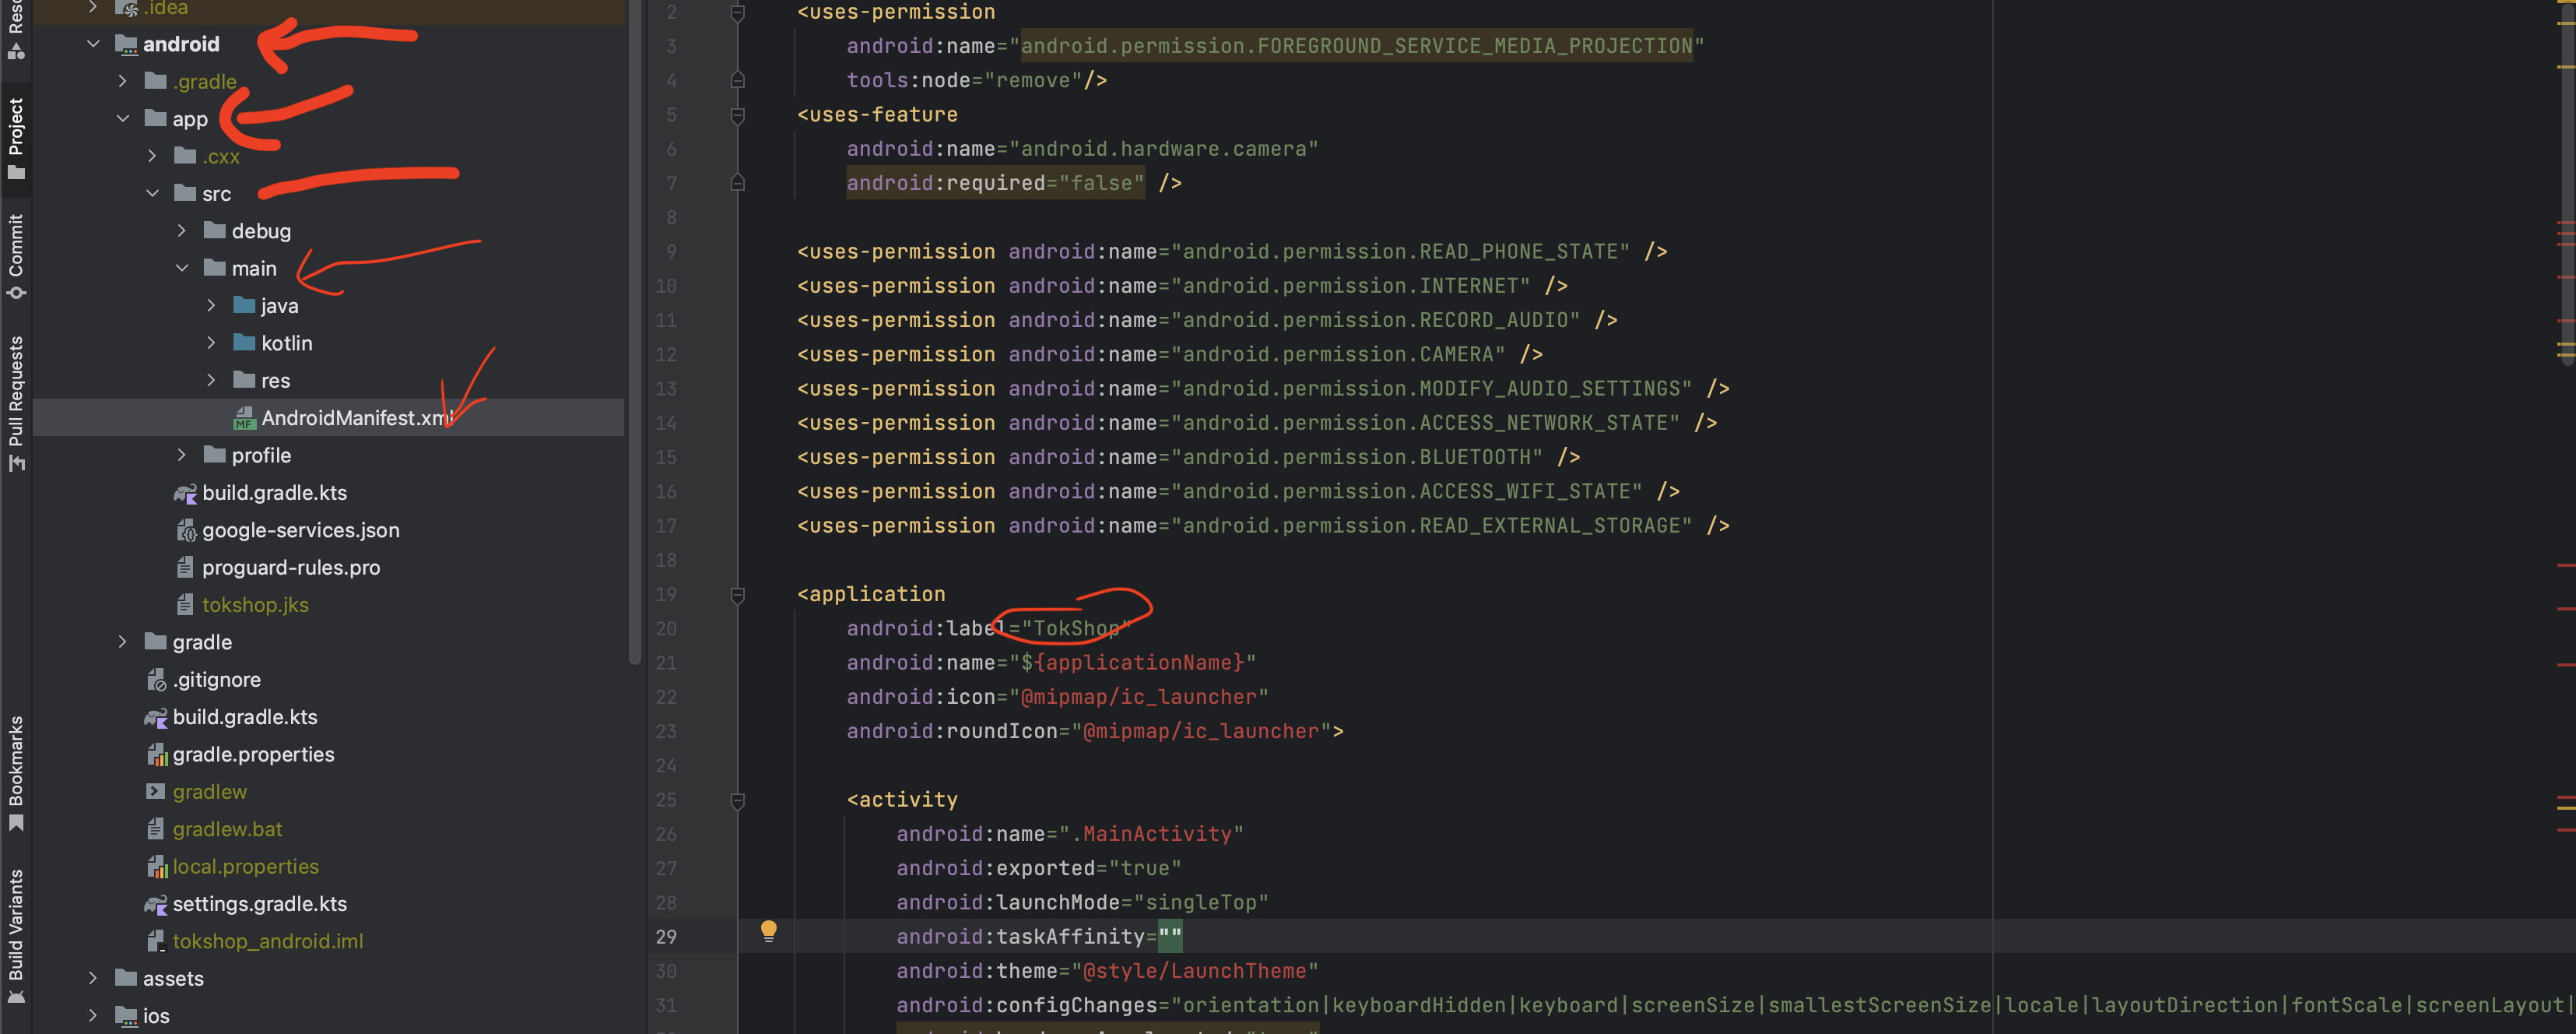Fold the application tag at line 19
The image size is (2576, 1034).
pos(738,595)
